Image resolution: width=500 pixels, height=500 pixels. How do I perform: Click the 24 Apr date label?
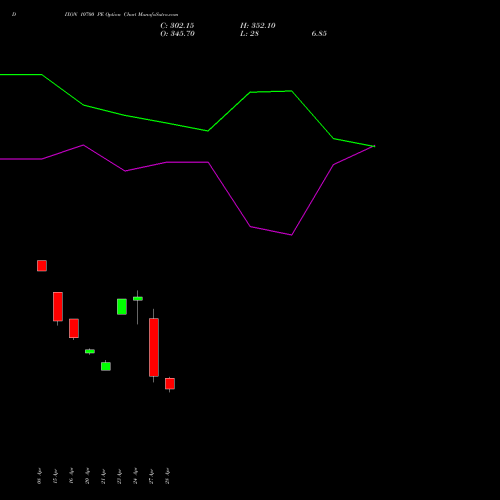pyautogui.click(x=135, y=476)
